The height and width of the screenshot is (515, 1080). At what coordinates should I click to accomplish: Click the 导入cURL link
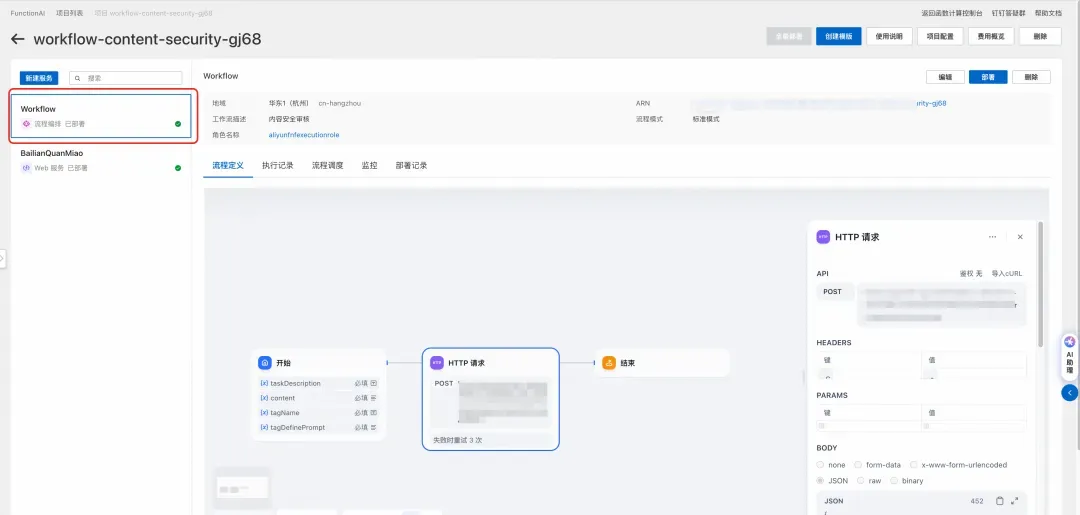coord(1006,273)
